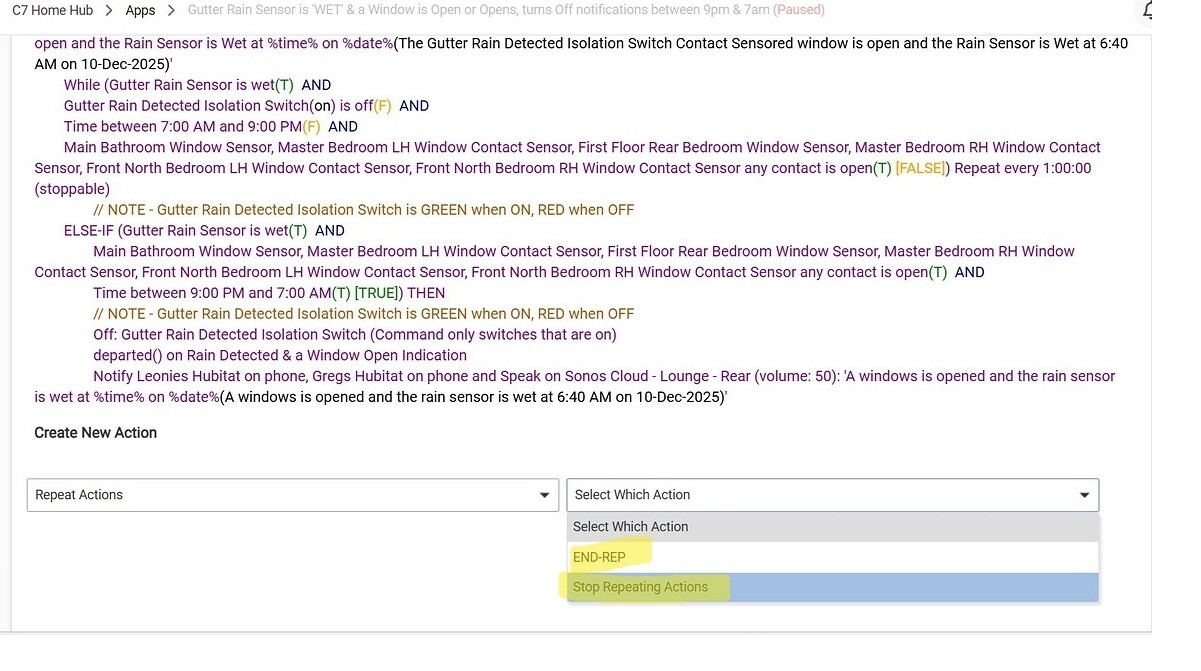Screen dimensions: 1201x671
Task: Click the Create New Action heading
Action: coord(95,433)
